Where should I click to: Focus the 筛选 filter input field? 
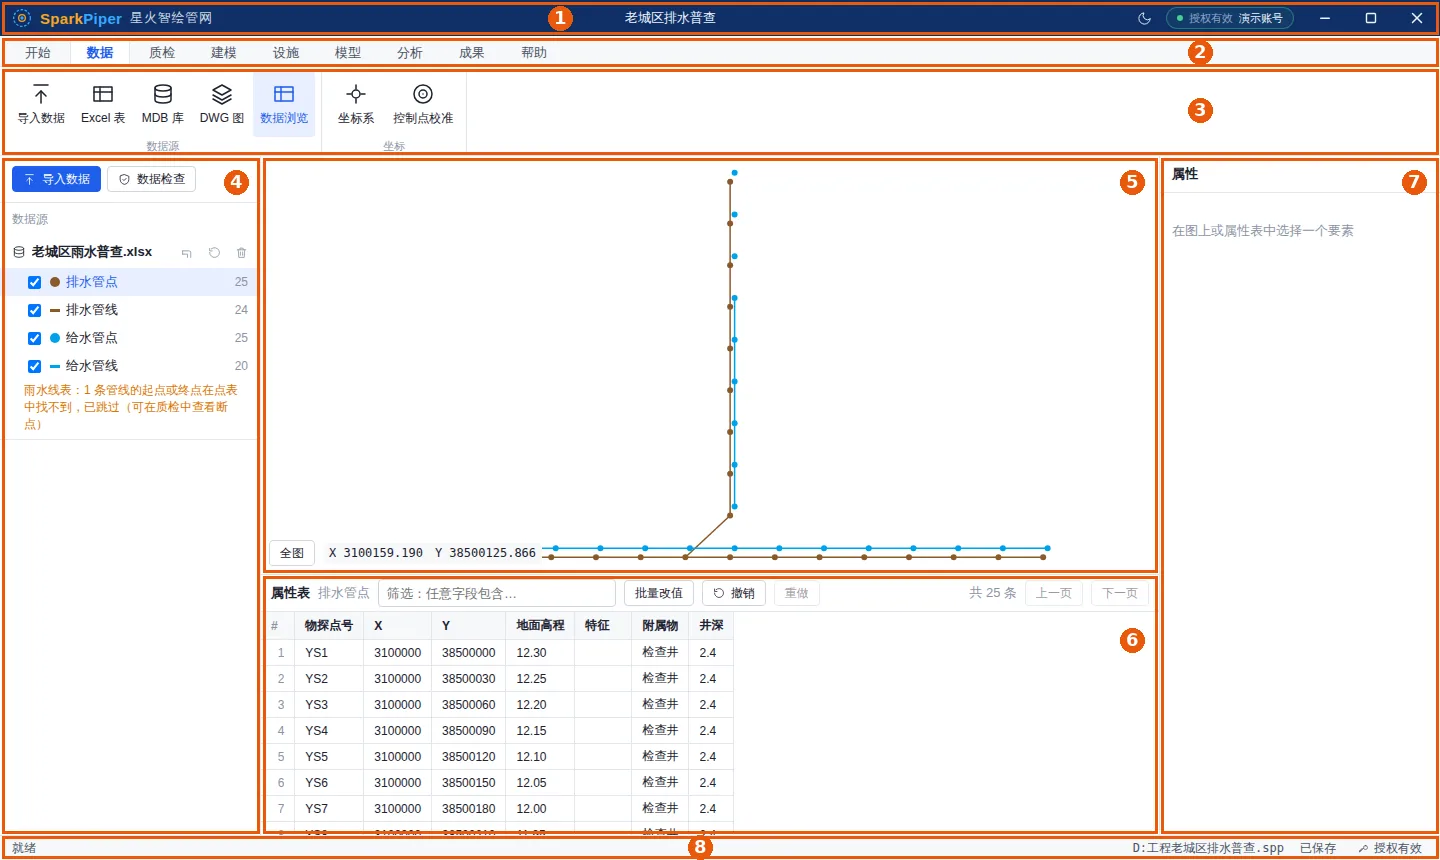point(497,593)
